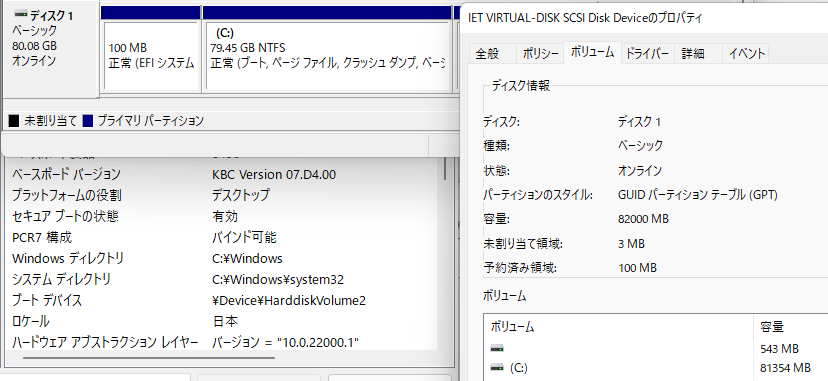The width and height of the screenshot is (828, 381).
Task: Click the KBC Version 07.D4.00 value
Action: tap(274, 175)
